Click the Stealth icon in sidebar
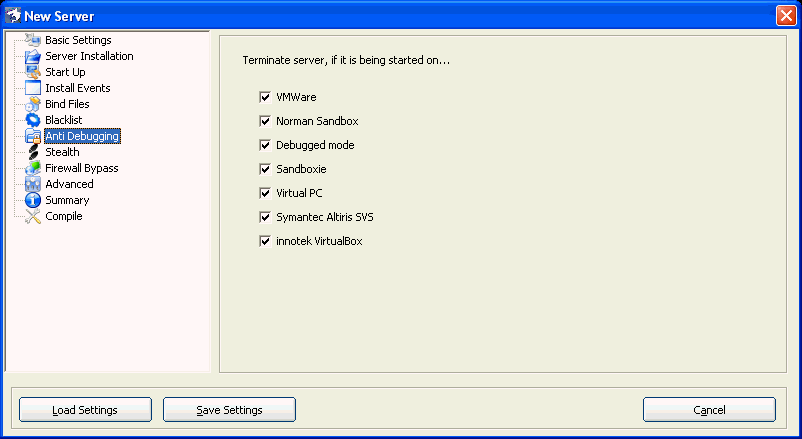Image resolution: width=802 pixels, height=439 pixels. click(x=32, y=152)
